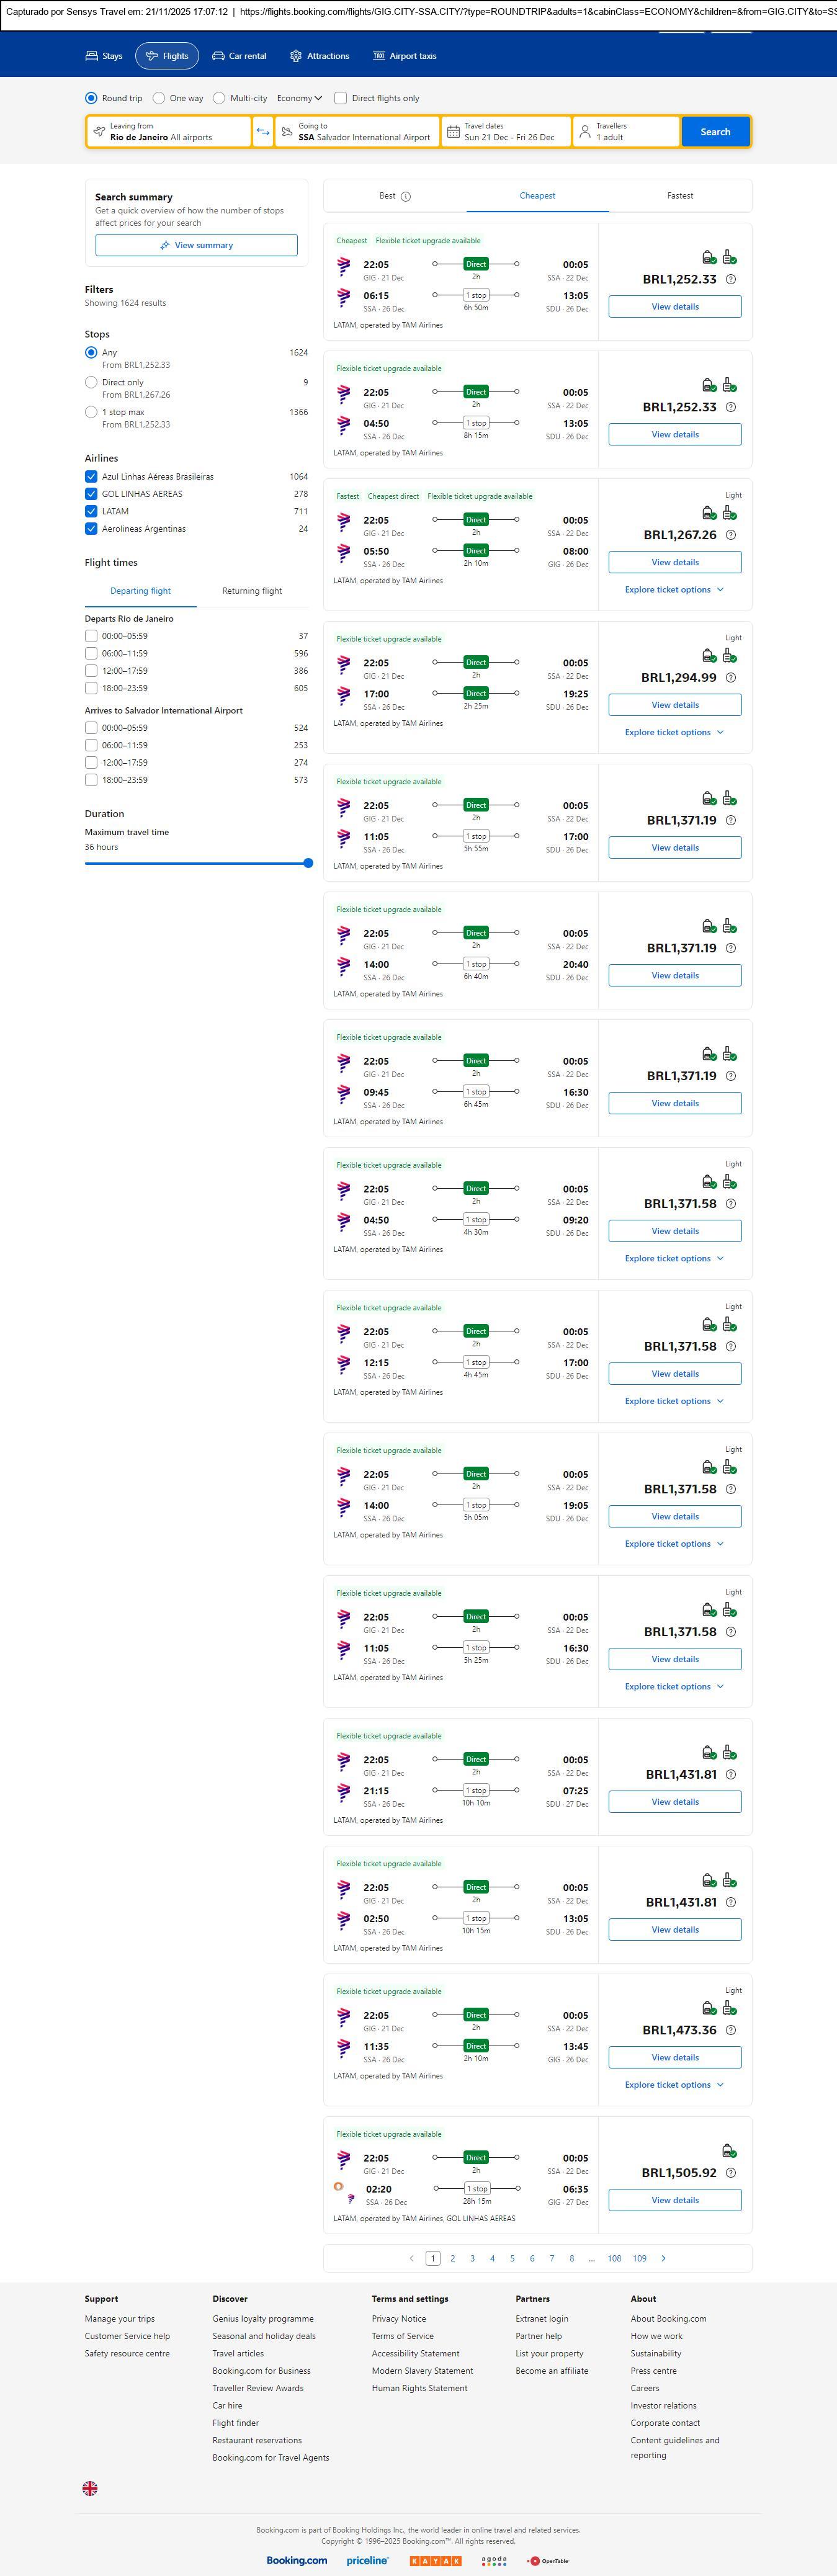The image size is (837, 2576).
Task: Tick the Direct flights only checkbox
Action: pyautogui.click(x=341, y=98)
